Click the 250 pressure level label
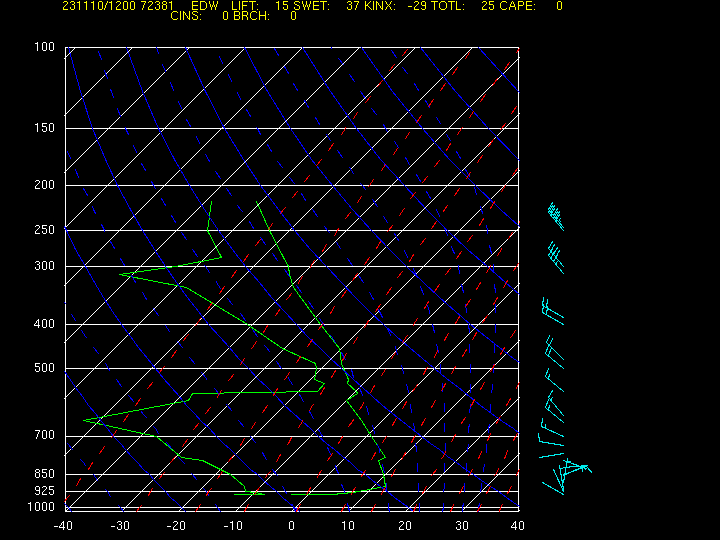 tap(45, 230)
